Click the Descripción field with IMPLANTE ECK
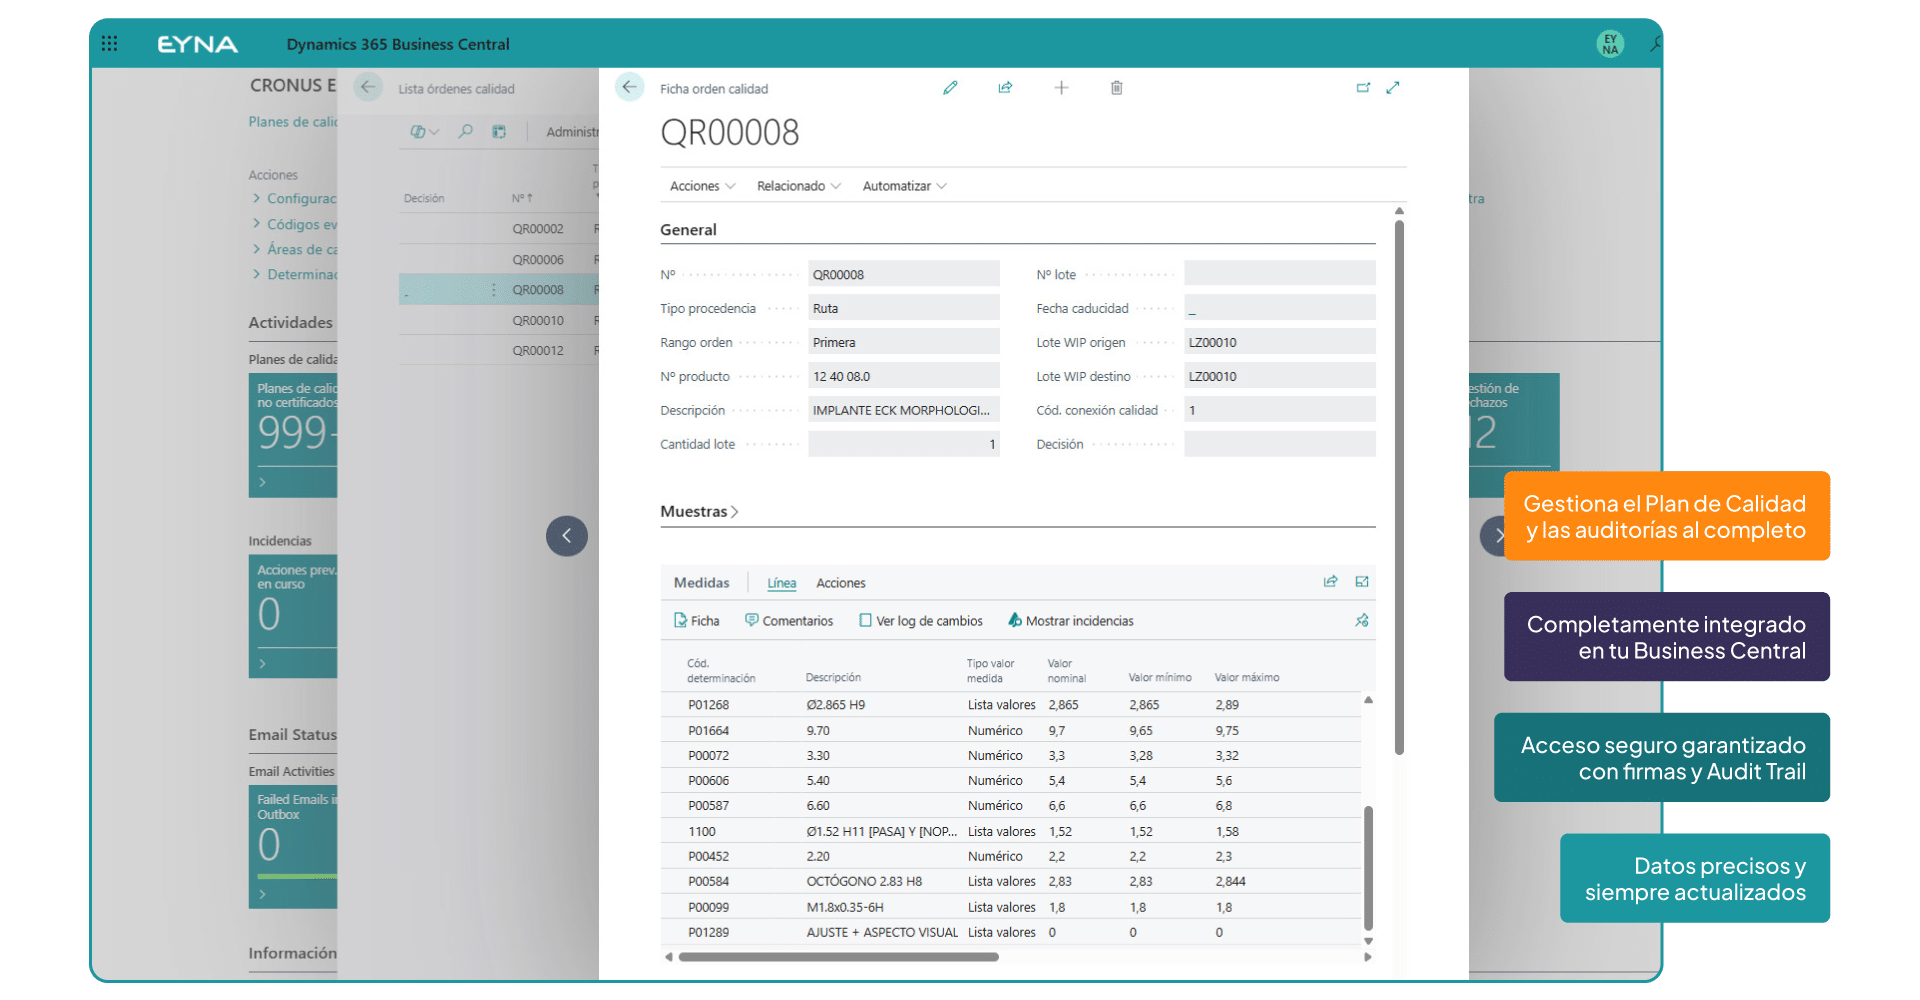 point(904,410)
